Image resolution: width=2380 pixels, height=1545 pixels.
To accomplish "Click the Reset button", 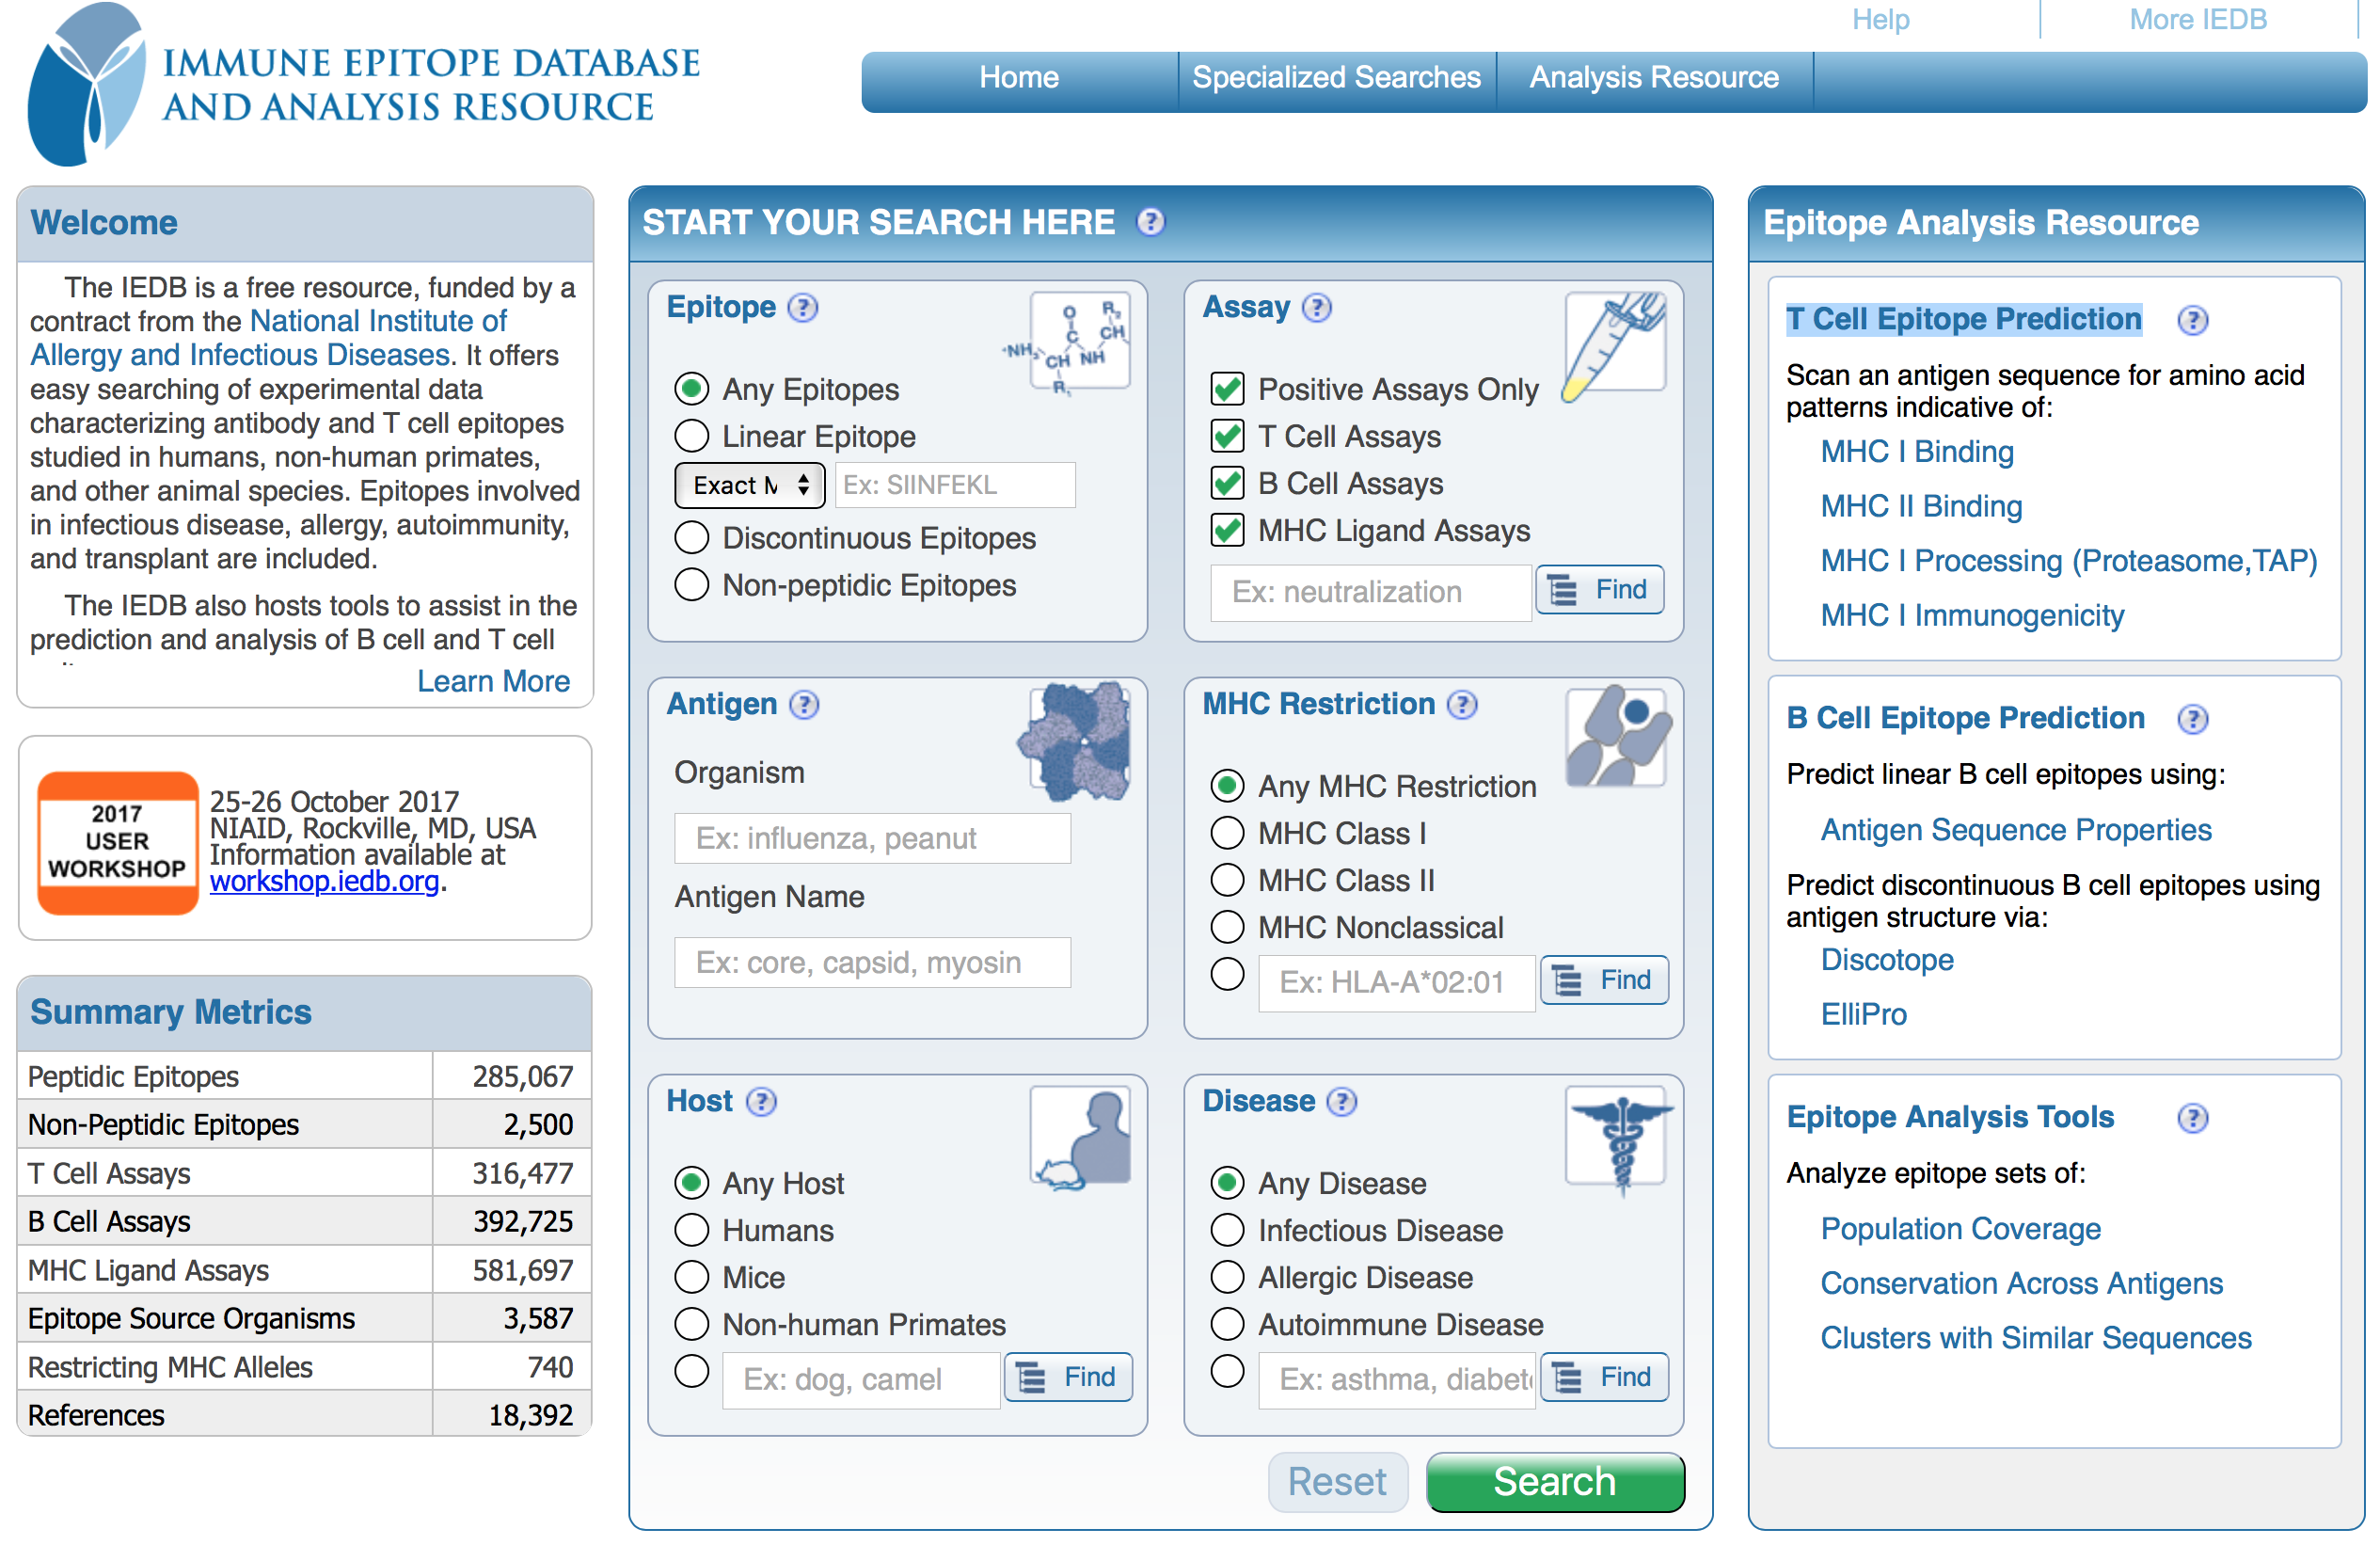I will [1337, 1482].
